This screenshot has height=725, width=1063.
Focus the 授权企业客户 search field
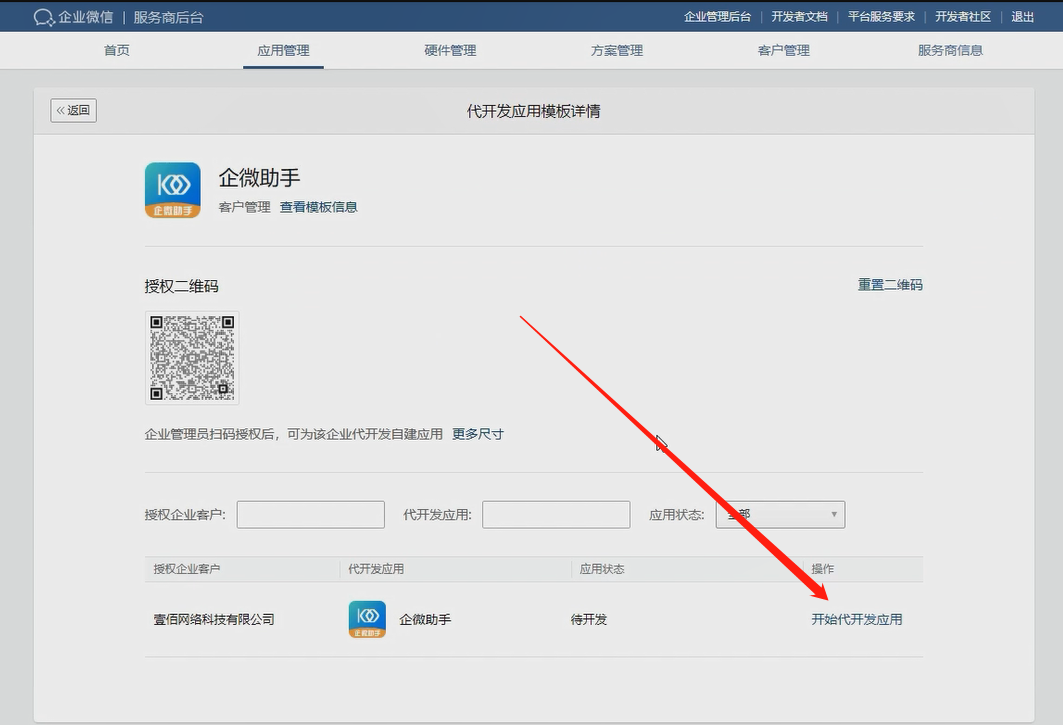[310, 515]
